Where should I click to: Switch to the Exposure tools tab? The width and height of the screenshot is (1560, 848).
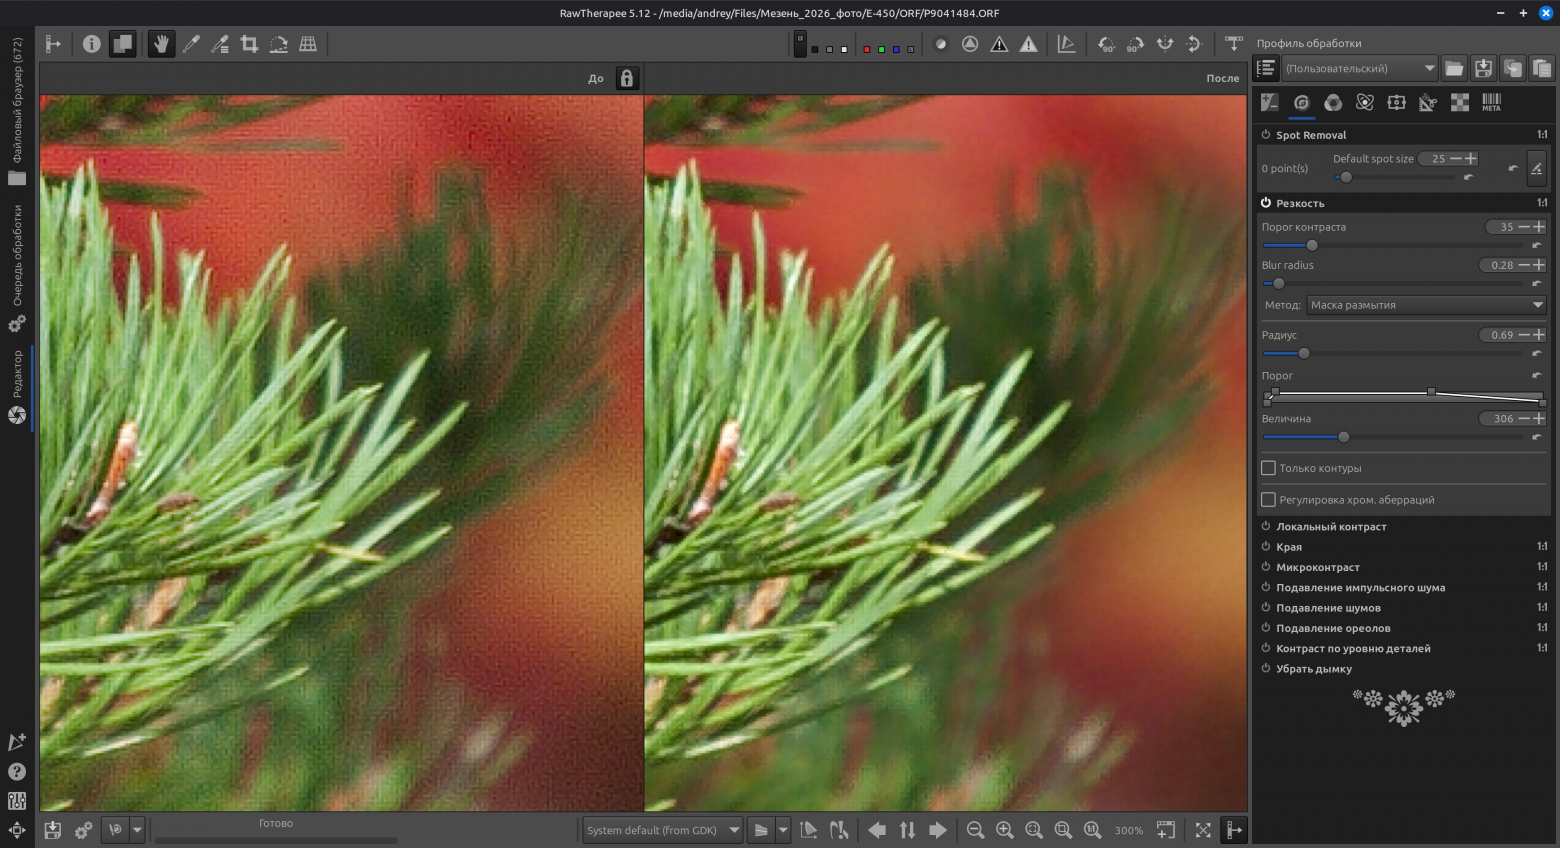(1270, 102)
